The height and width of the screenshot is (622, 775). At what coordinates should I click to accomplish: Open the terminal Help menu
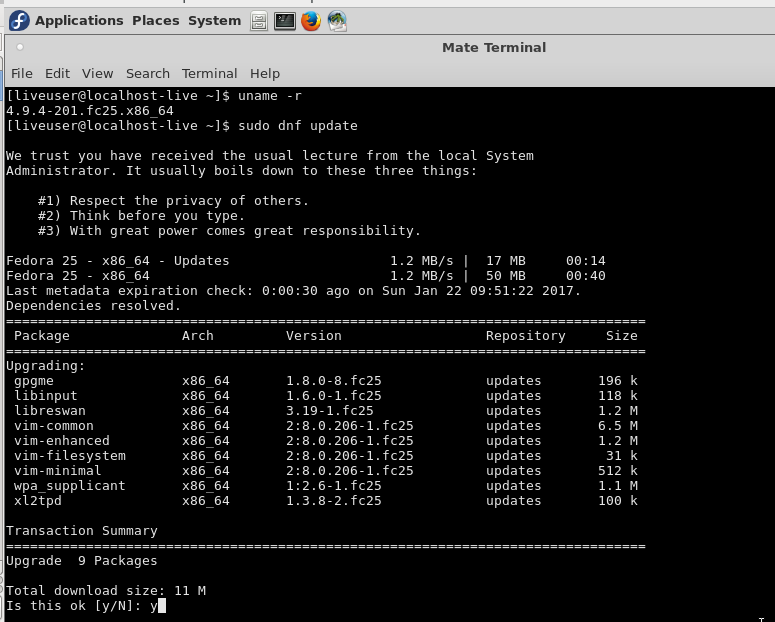265,74
